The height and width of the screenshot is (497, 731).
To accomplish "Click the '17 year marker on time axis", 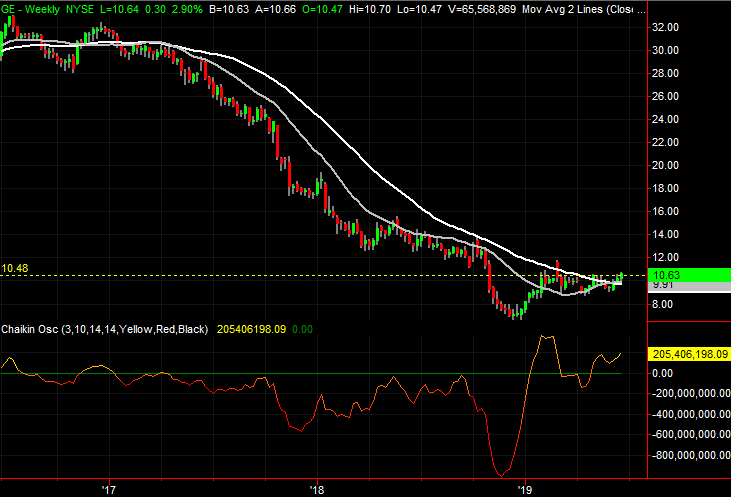I will click(109, 490).
